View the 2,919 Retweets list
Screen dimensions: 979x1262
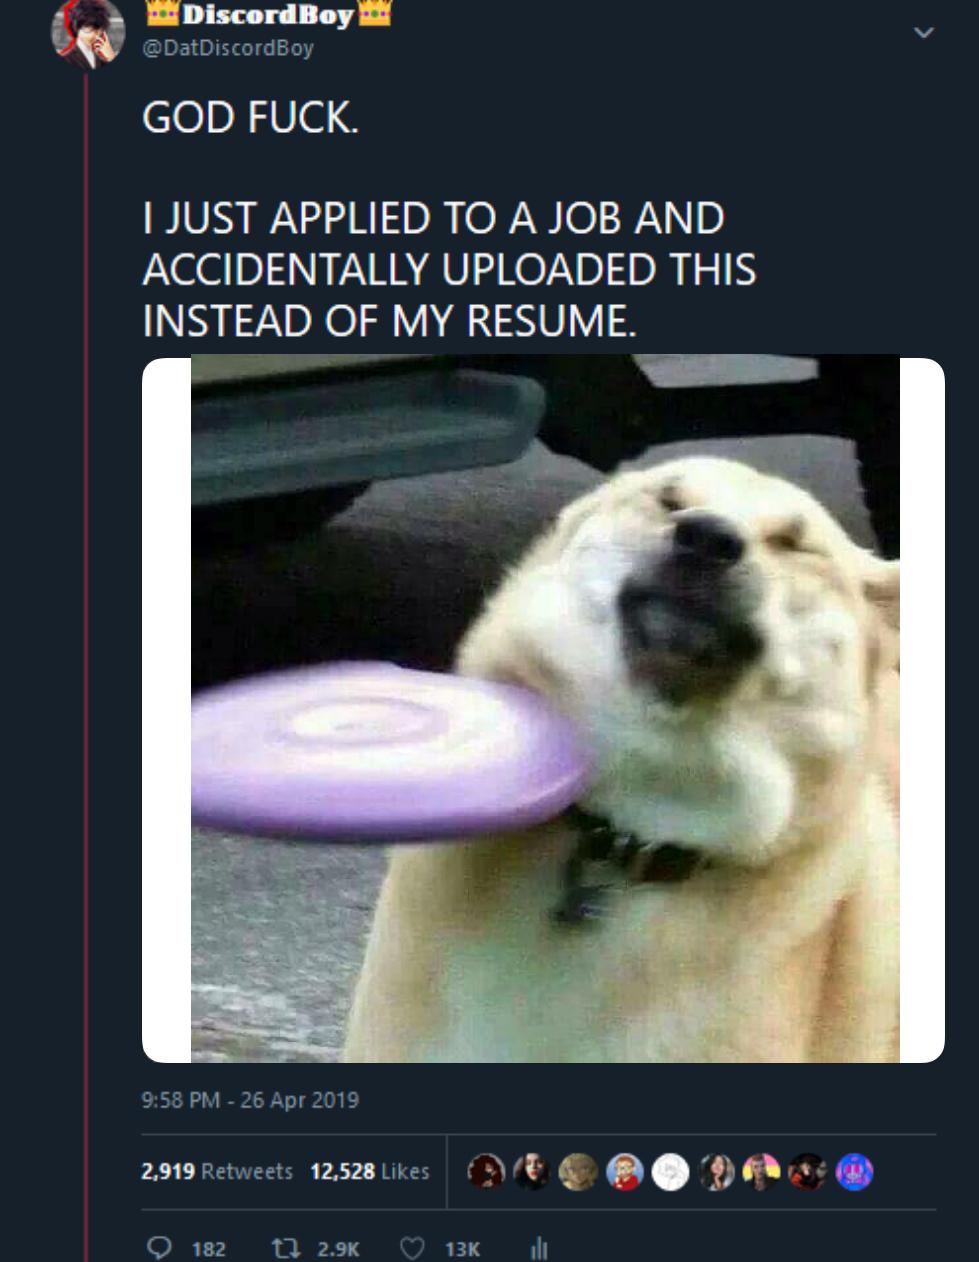pos(217,1171)
